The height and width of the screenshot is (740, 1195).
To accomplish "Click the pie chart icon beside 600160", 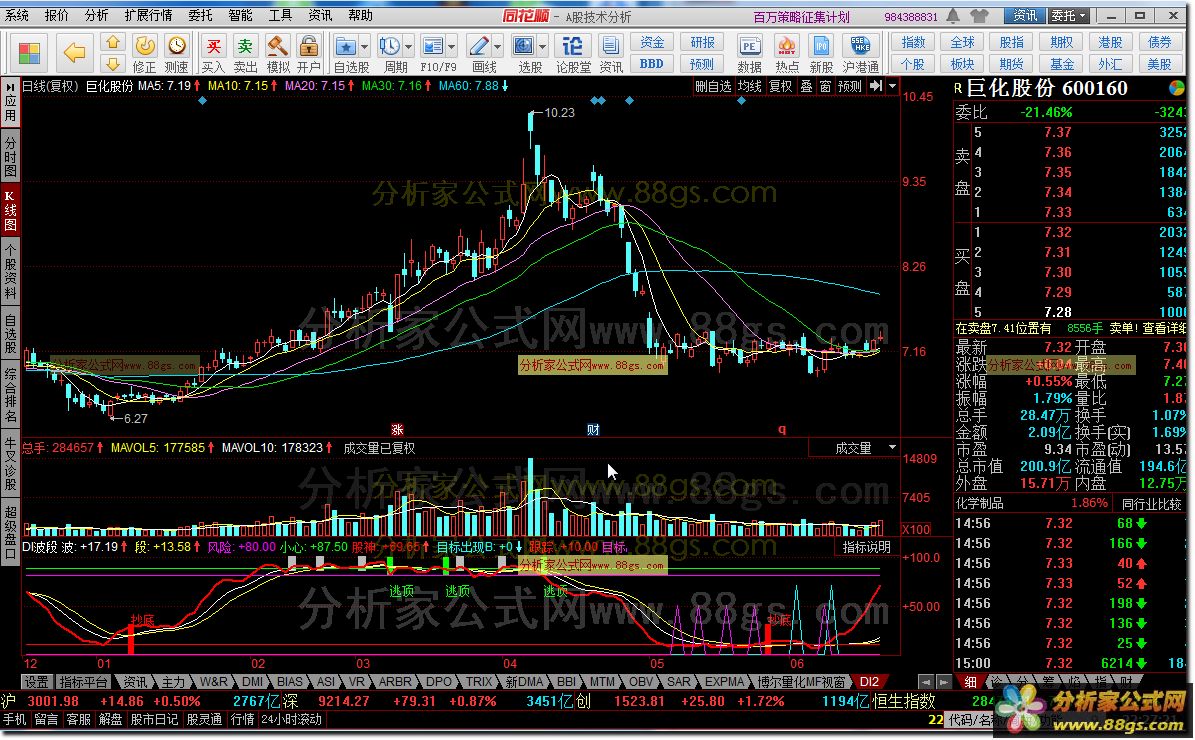I will 1177,88.
